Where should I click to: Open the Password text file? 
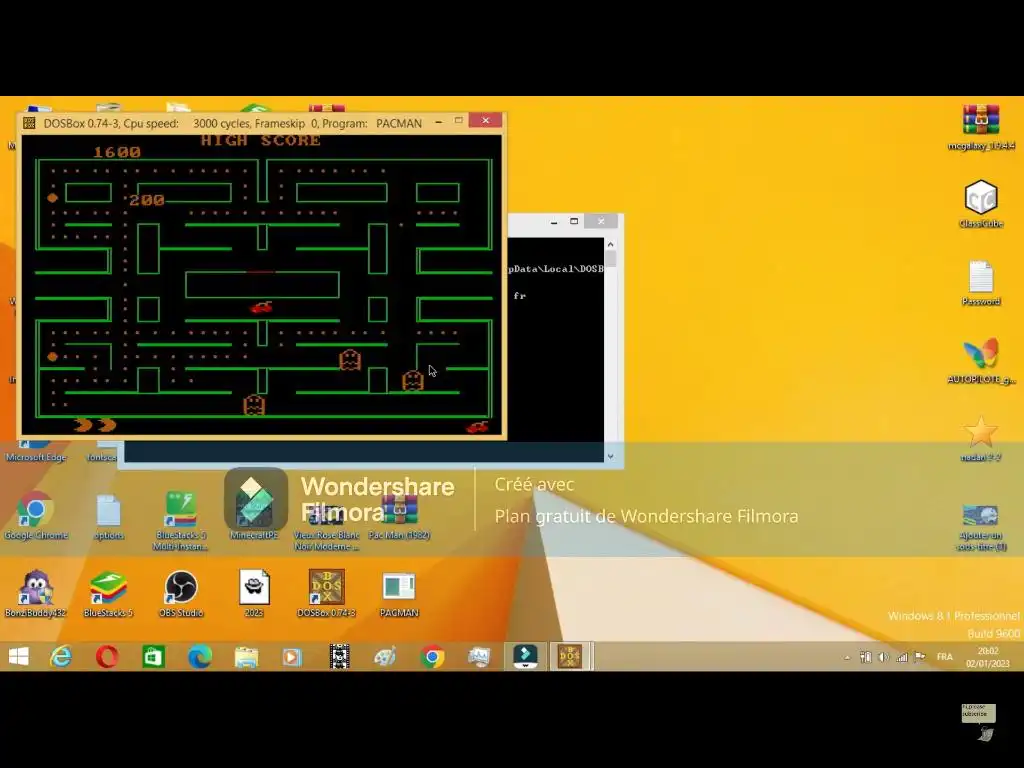click(x=981, y=283)
